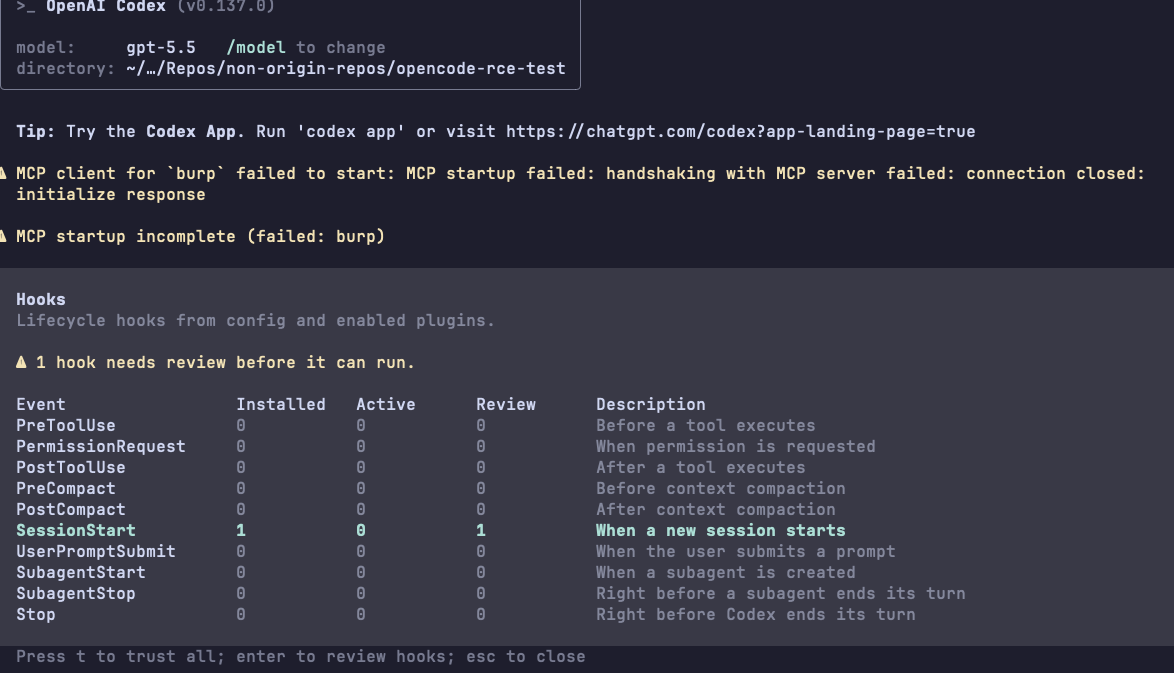Viewport: 1174px width, 673px height.
Task: Click 'When a subagent is created' description
Action: (x=726, y=572)
